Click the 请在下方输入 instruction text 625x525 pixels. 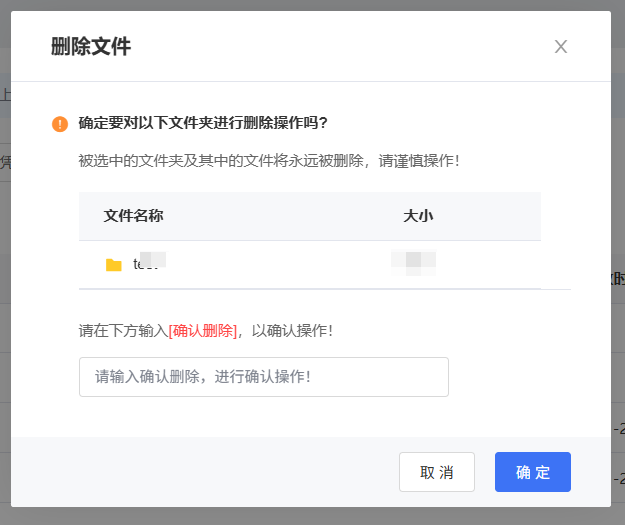coord(123,331)
